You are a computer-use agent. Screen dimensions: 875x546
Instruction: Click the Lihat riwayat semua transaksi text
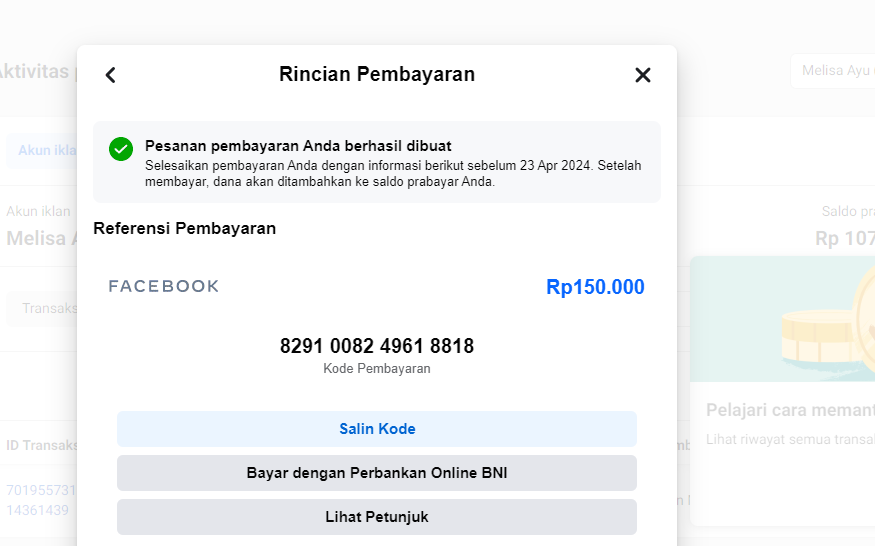pyautogui.click(x=790, y=439)
